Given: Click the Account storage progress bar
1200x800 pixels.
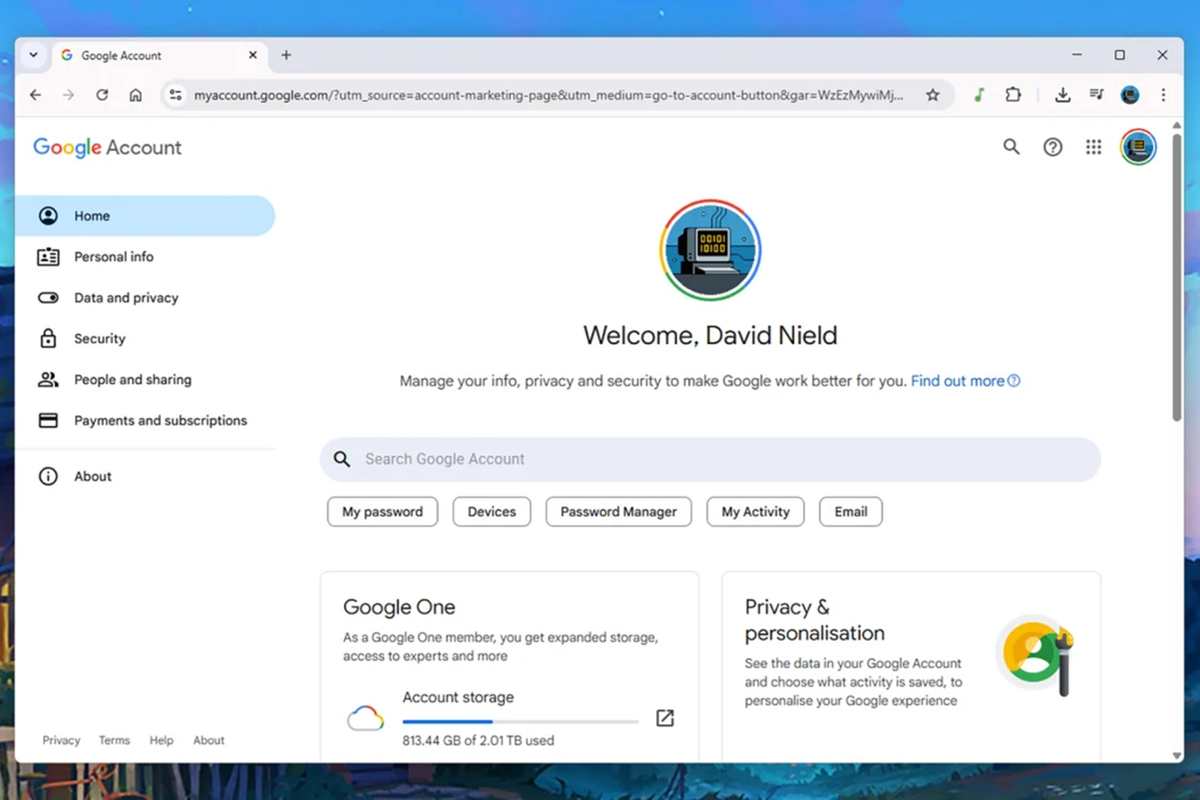Looking at the screenshot, I should tap(520, 720).
